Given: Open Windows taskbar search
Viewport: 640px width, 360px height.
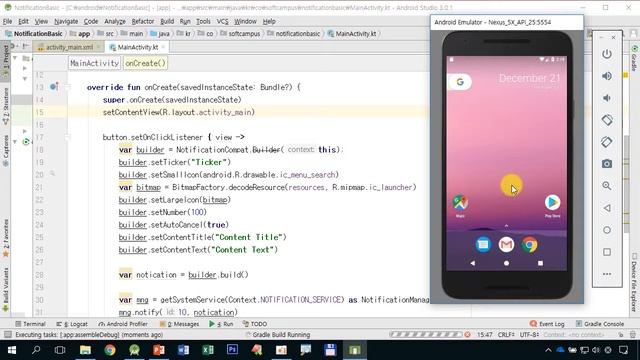Looking at the screenshot, I should click(36, 350).
